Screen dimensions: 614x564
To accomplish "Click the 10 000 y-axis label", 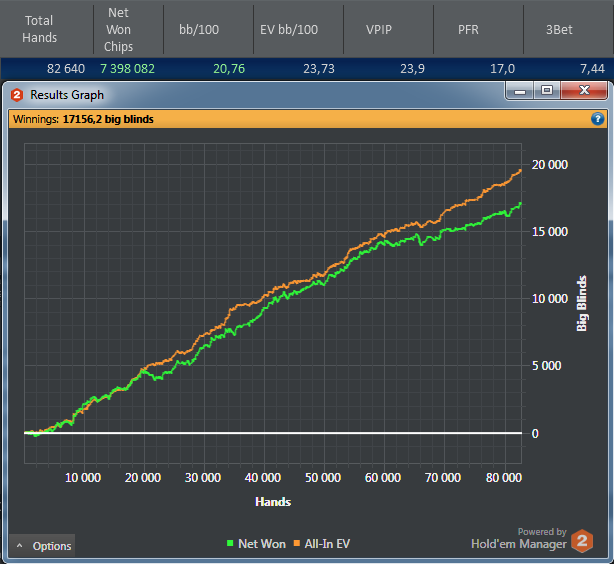I will (x=550, y=299).
